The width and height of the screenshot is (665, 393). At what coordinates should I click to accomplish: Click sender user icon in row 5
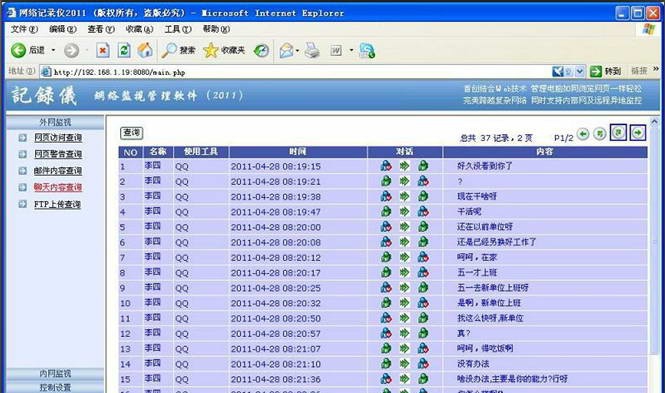tap(386, 227)
